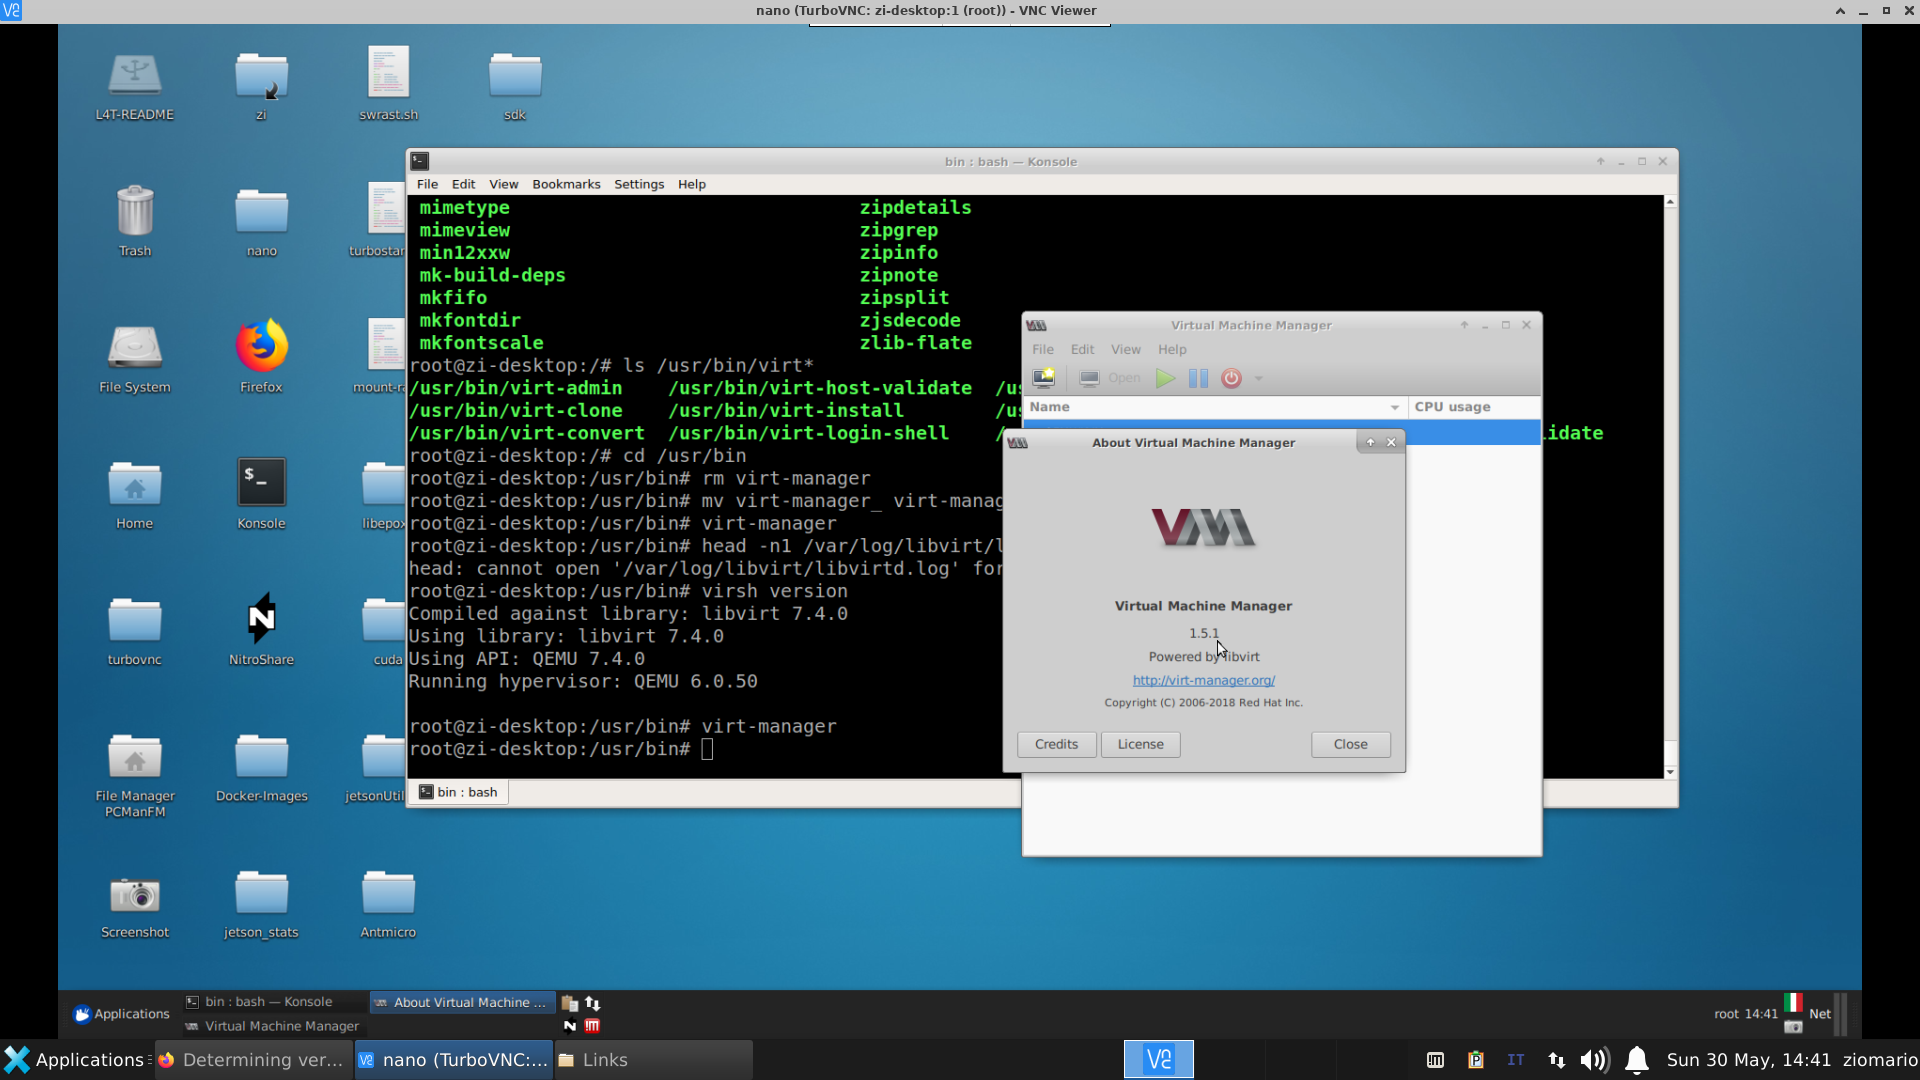Click the network arrows tray icon in inner panel
The width and height of the screenshot is (1920, 1080).
(593, 1002)
